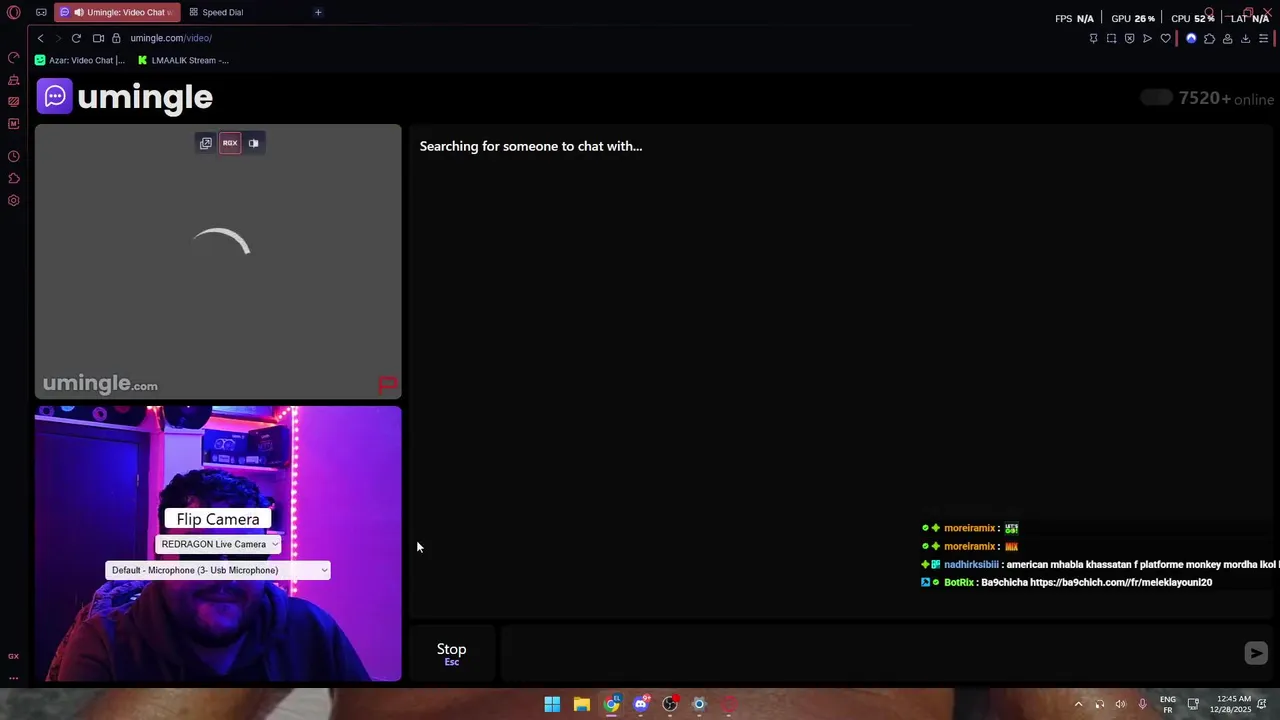1280x720 pixels.
Task: Open the extensions cube in the toolbar
Action: tap(1209, 38)
